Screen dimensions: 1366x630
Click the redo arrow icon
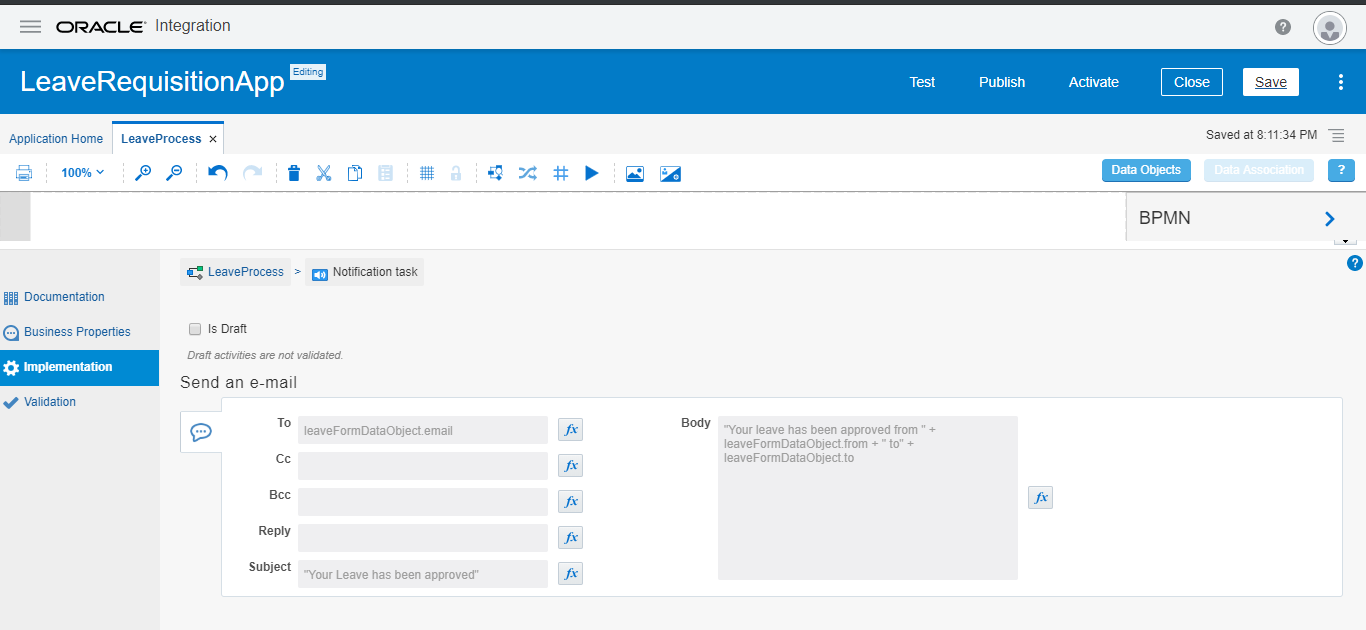(x=252, y=173)
